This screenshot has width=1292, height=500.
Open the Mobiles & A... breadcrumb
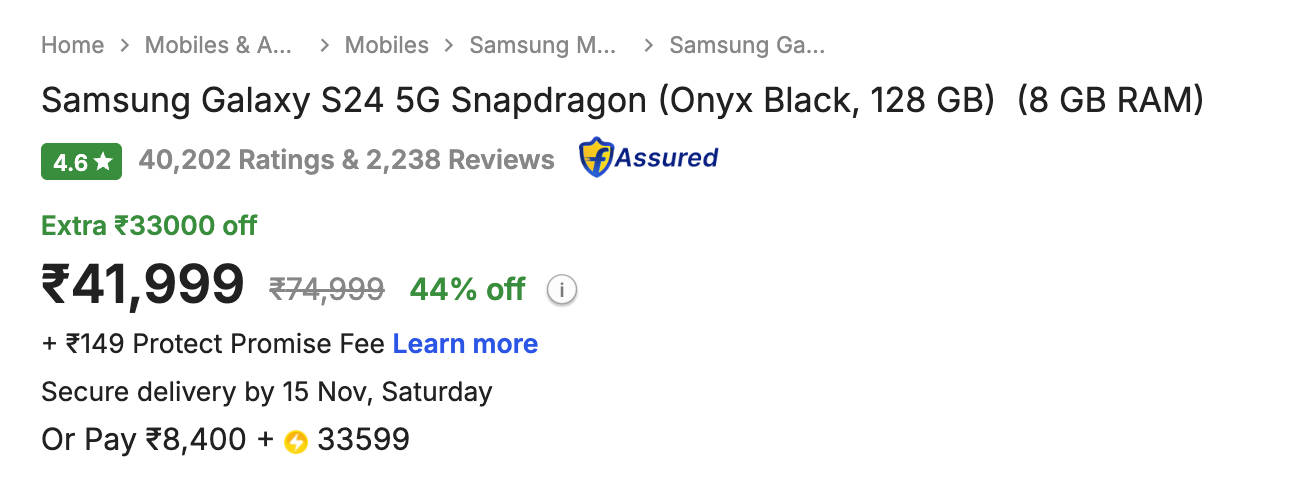click(x=218, y=45)
